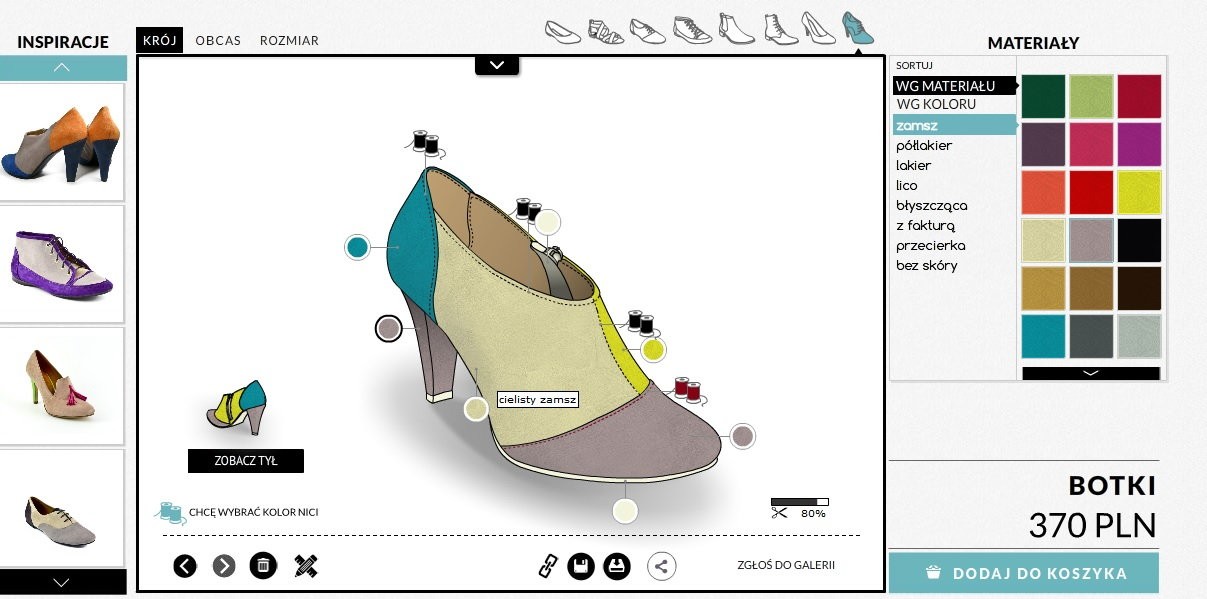Switch to the KRÓJ tab
This screenshot has height=599, width=1207.
[x=160, y=41]
